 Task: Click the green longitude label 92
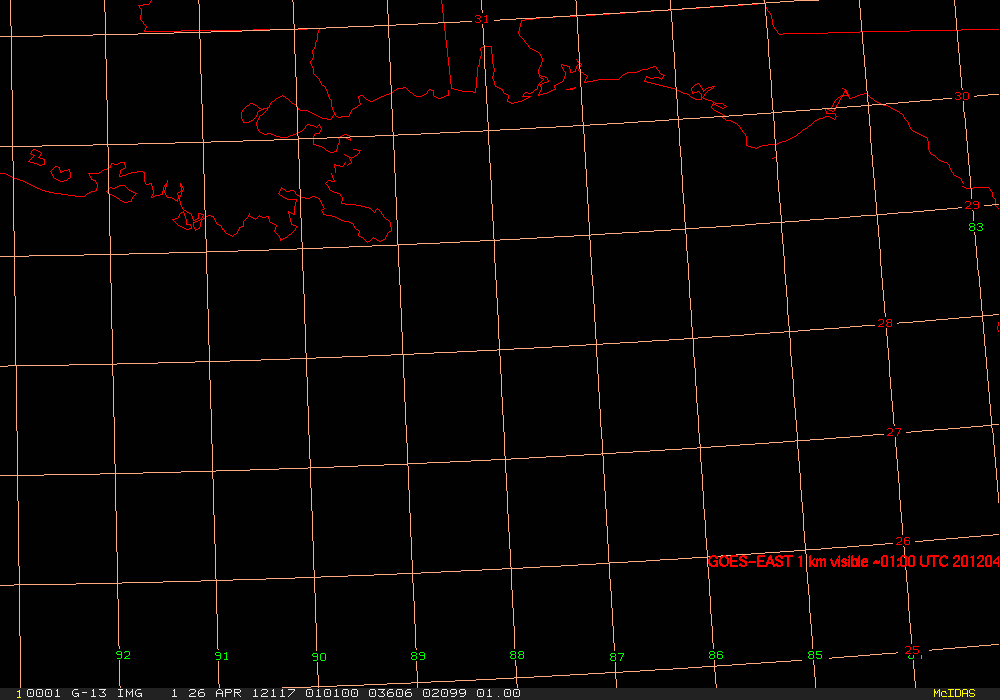(x=123, y=655)
